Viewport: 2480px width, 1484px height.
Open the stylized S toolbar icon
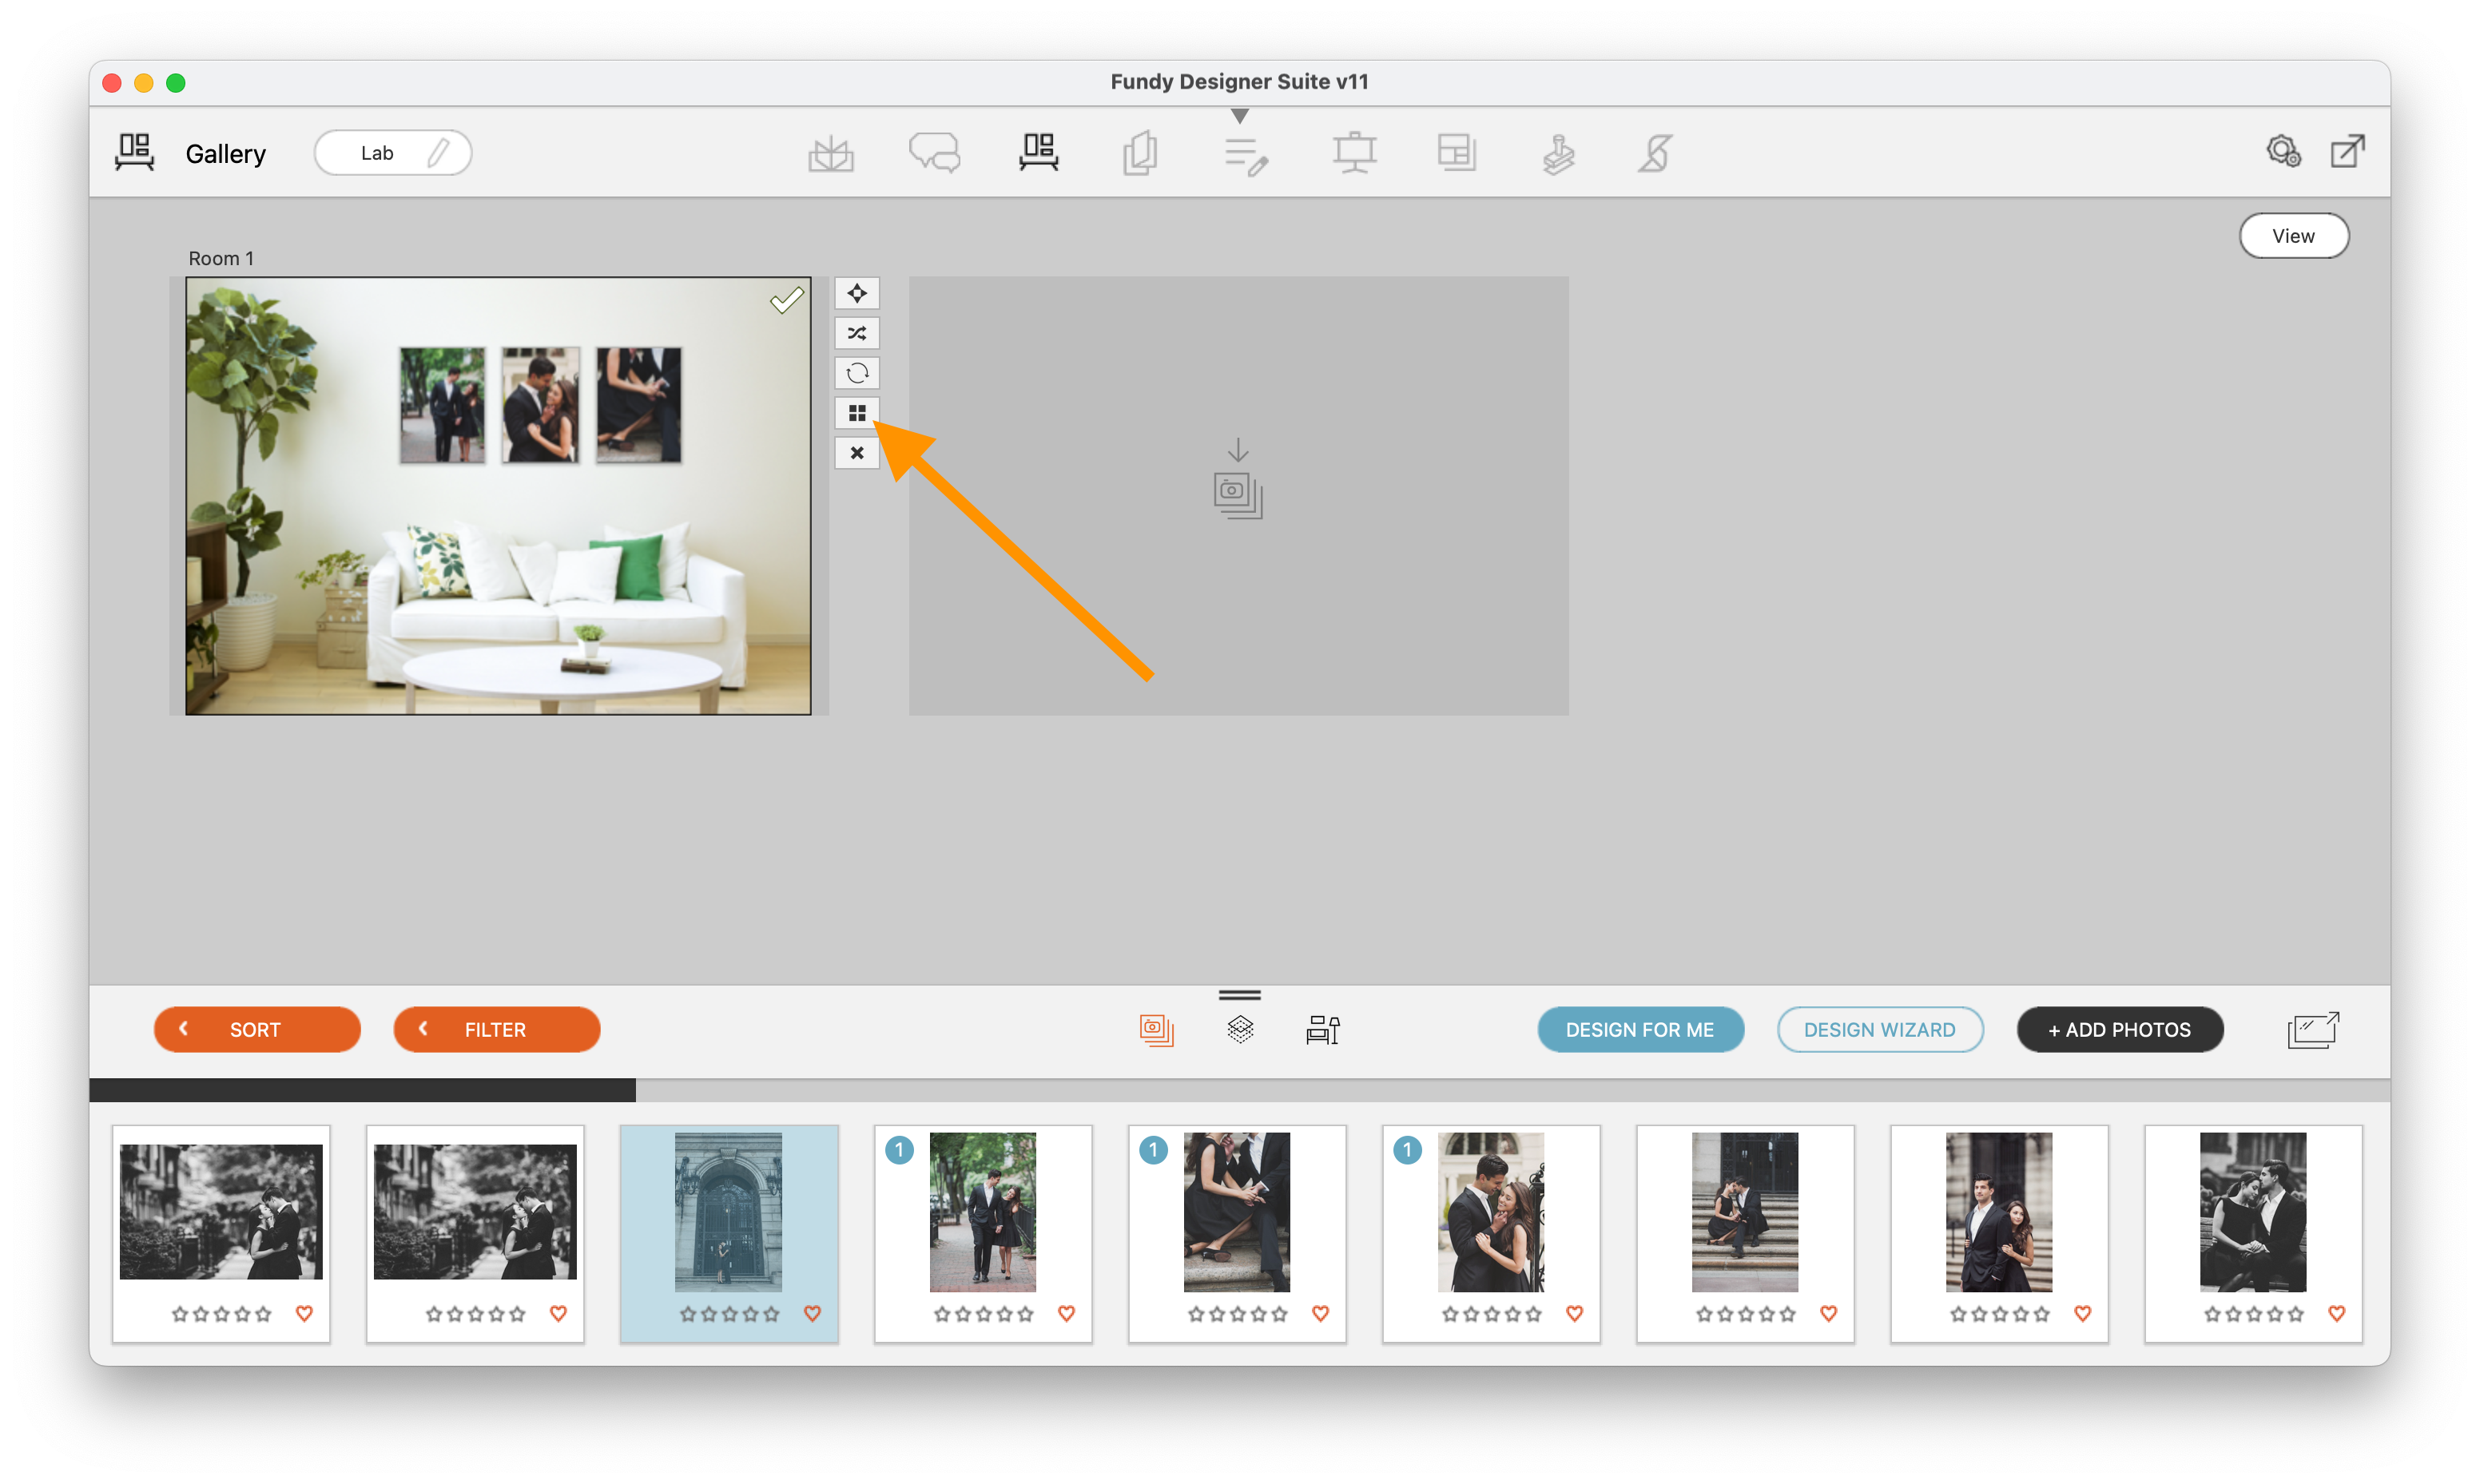click(x=1655, y=153)
